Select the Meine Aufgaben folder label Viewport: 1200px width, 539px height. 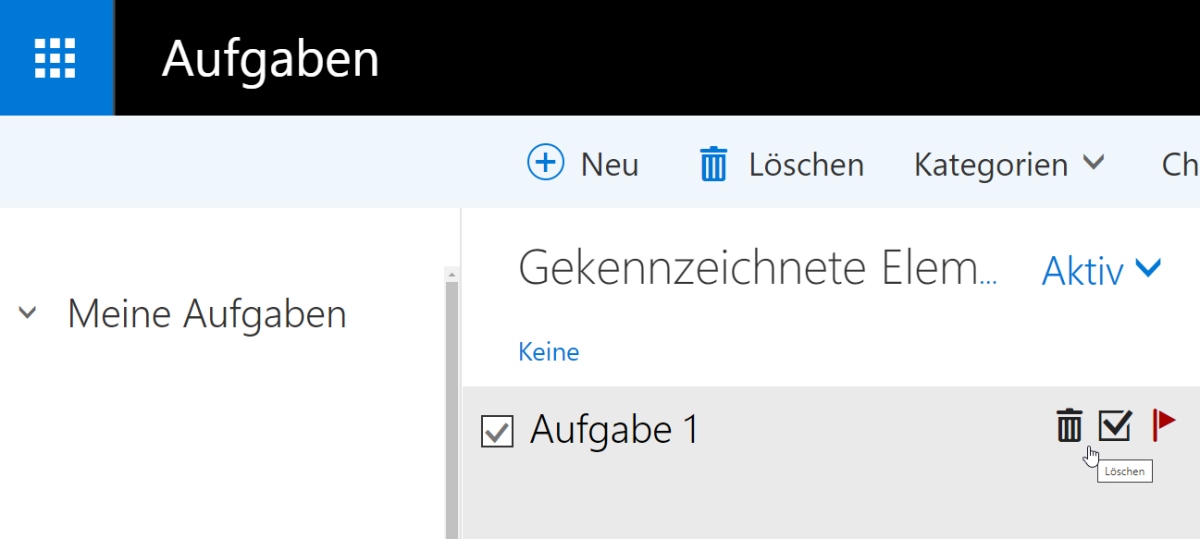207,314
